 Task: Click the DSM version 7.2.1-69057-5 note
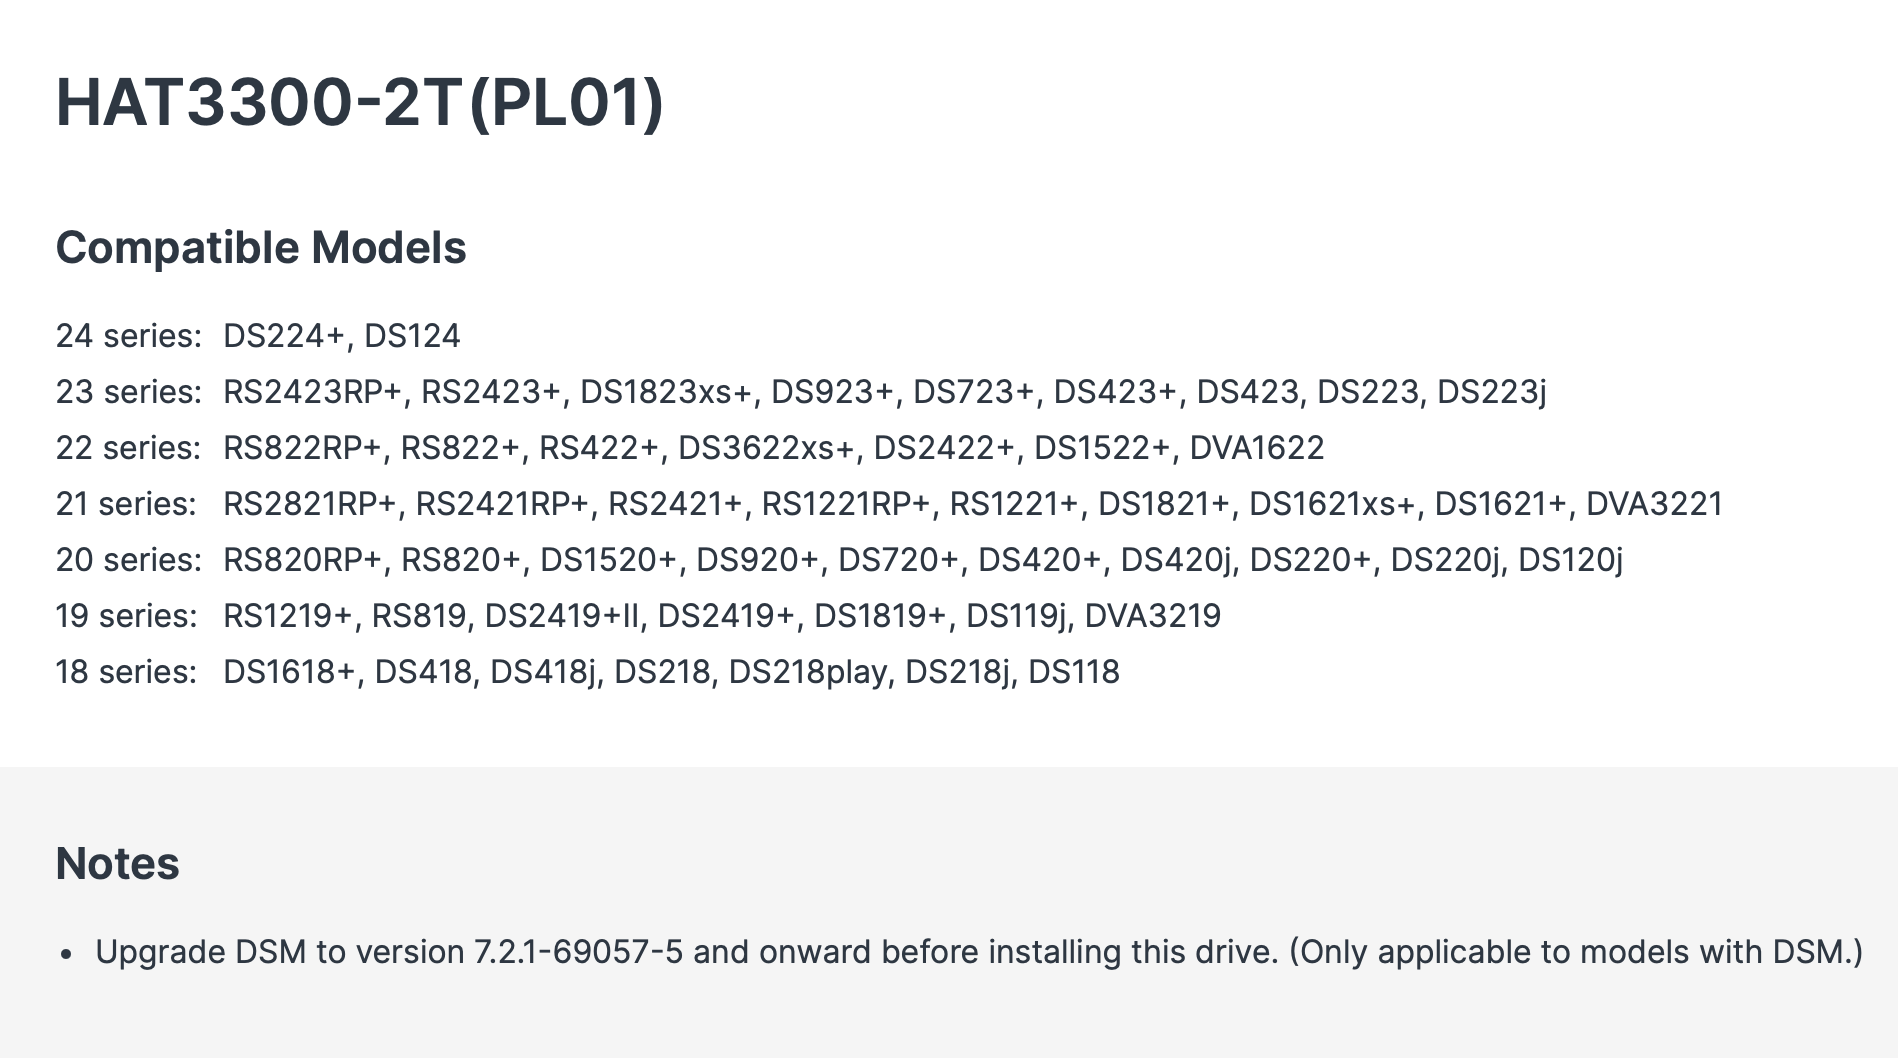(979, 952)
